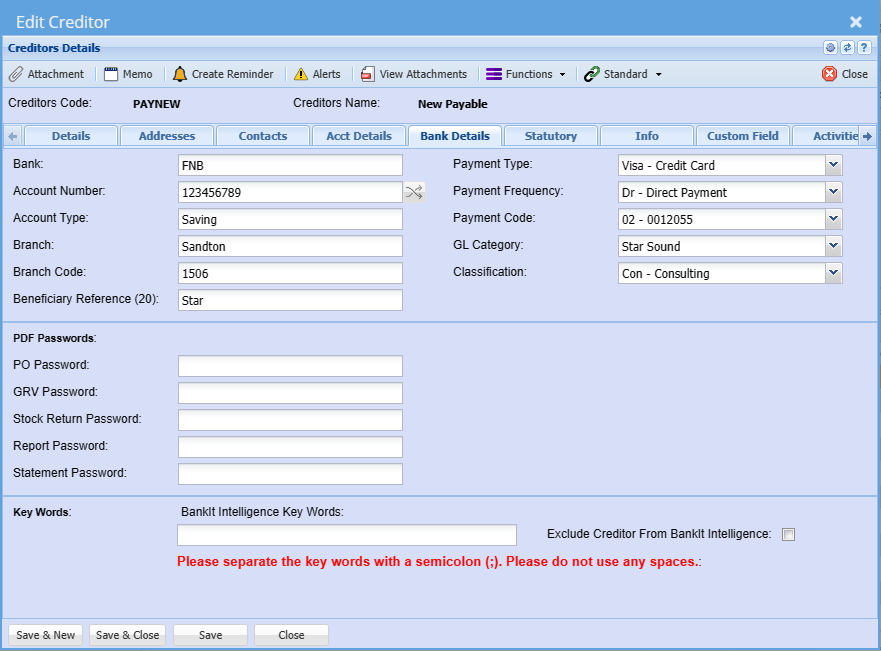Switch to the Statutory tab
The width and height of the screenshot is (881, 651).
tap(551, 136)
